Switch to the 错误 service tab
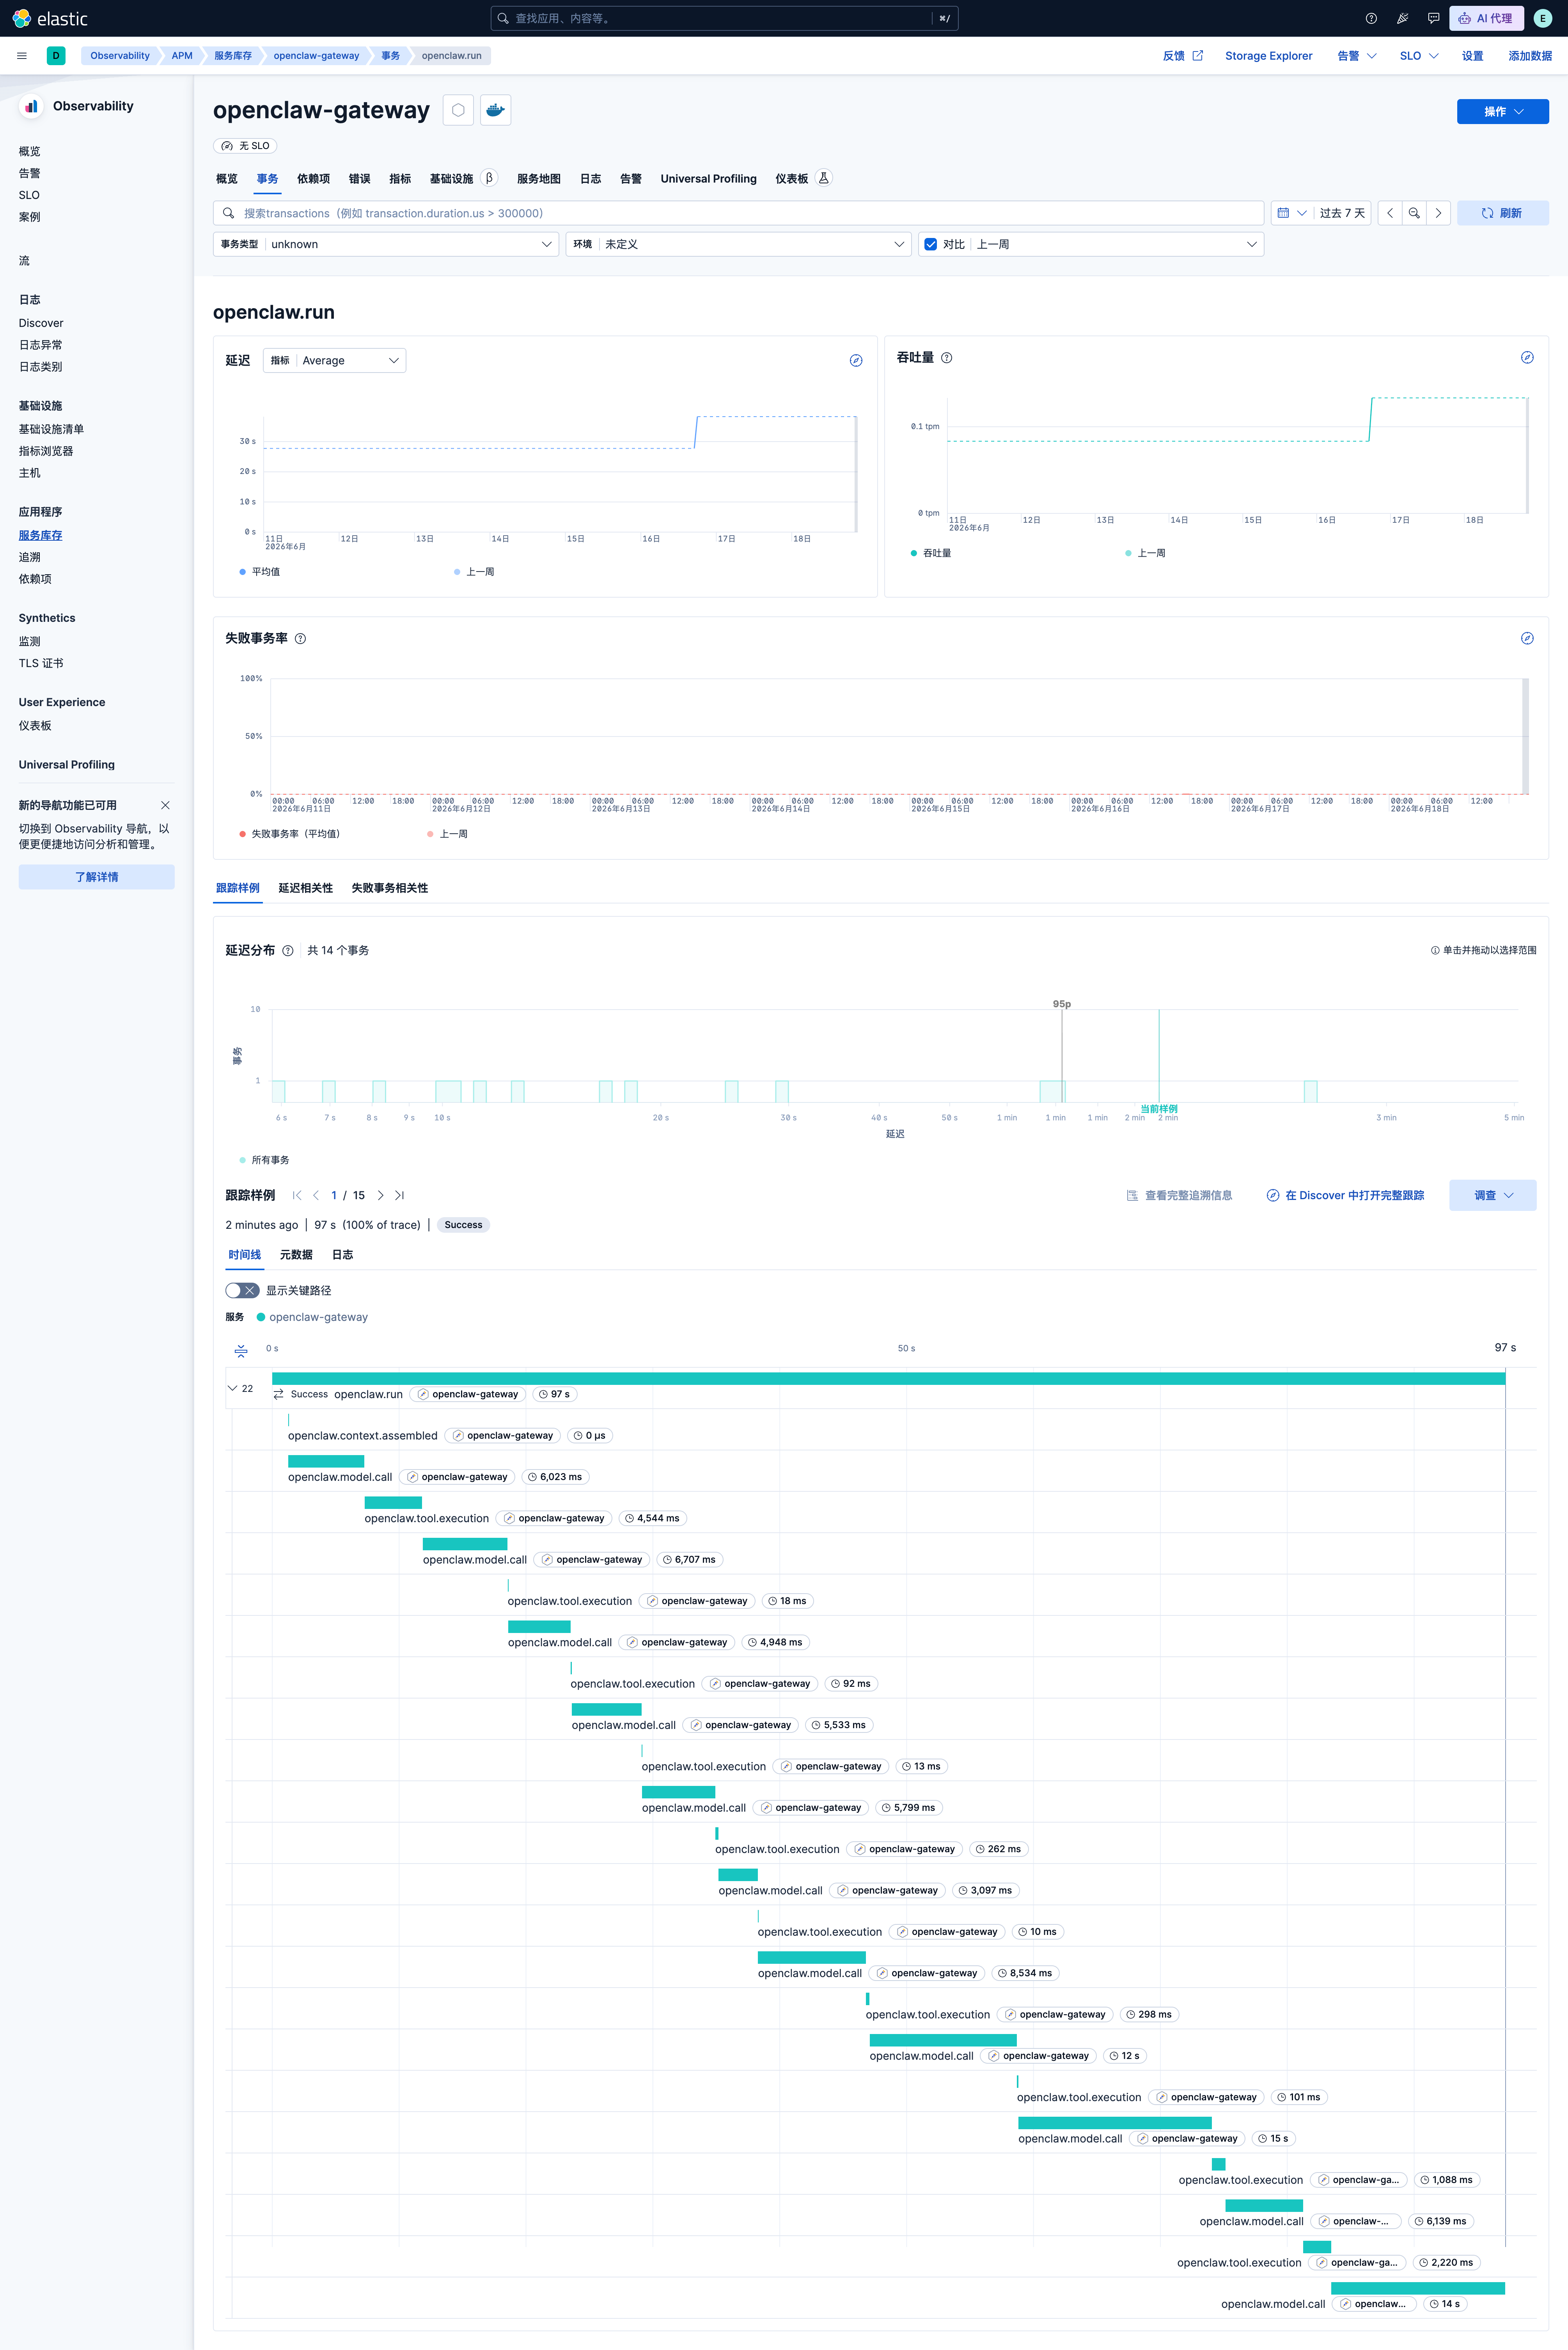Image resolution: width=1568 pixels, height=2350 pixels. click(359, 179)
